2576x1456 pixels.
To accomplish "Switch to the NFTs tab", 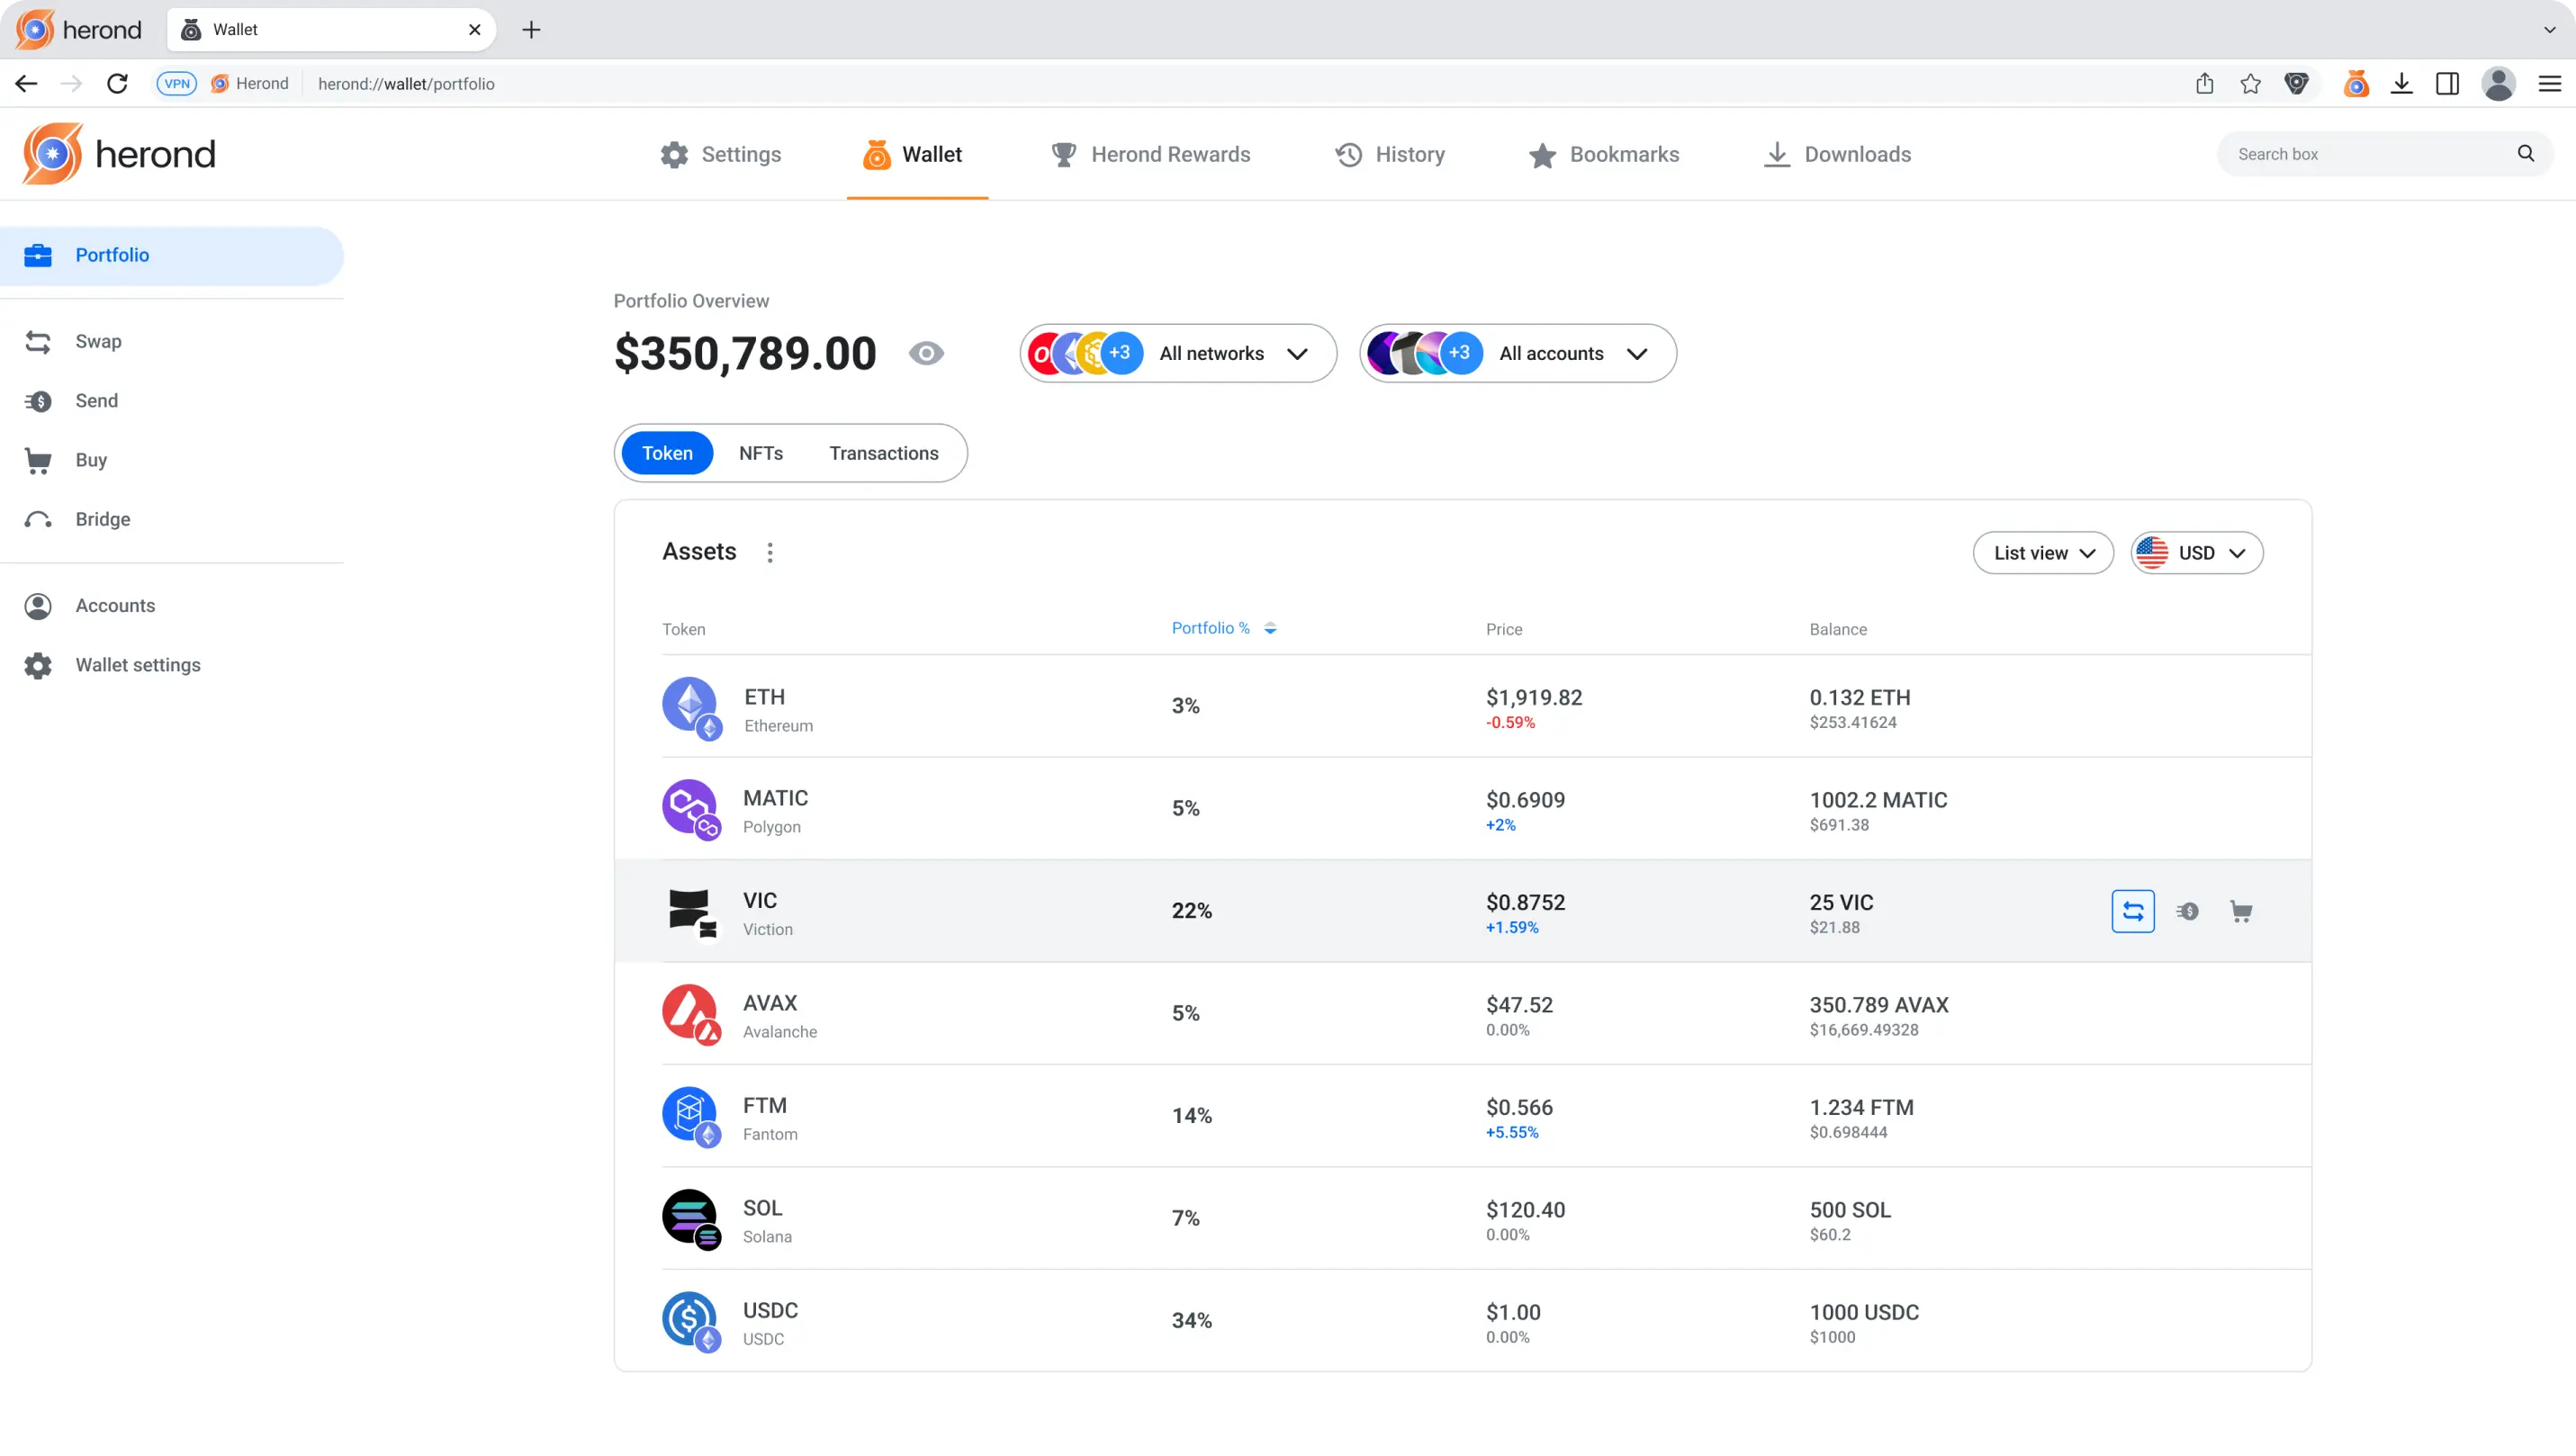I will [x=761, y=453].
